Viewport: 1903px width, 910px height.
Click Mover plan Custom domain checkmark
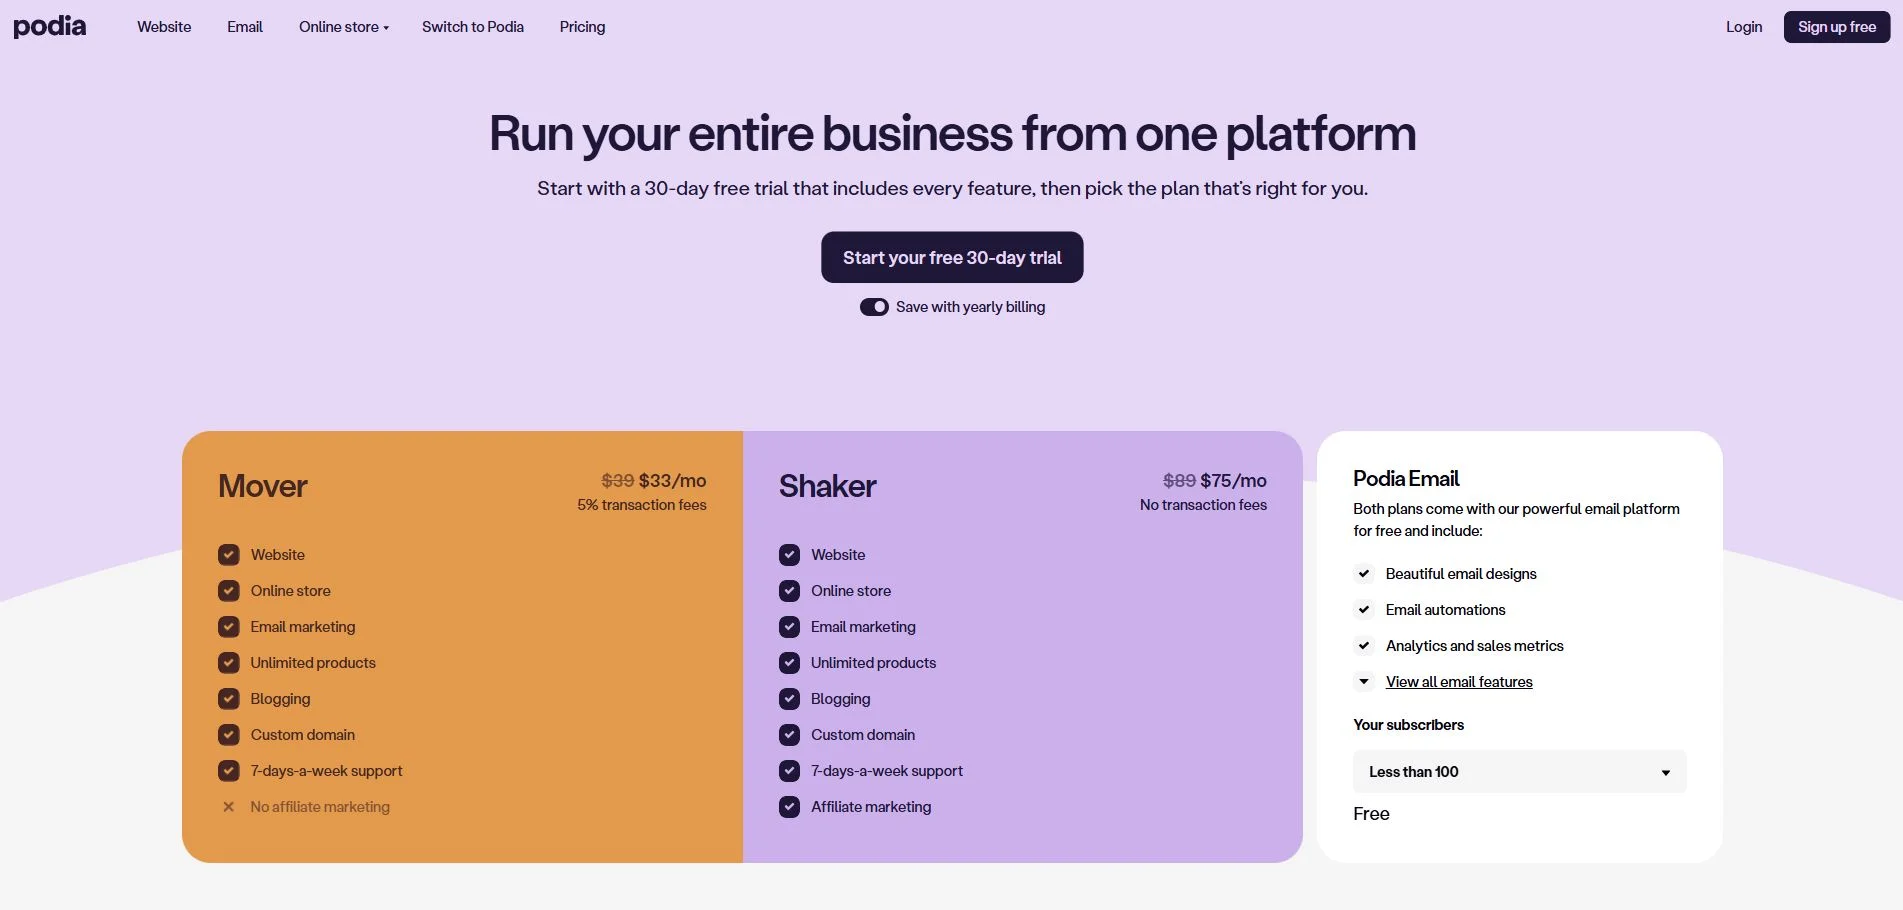[229, 735]
